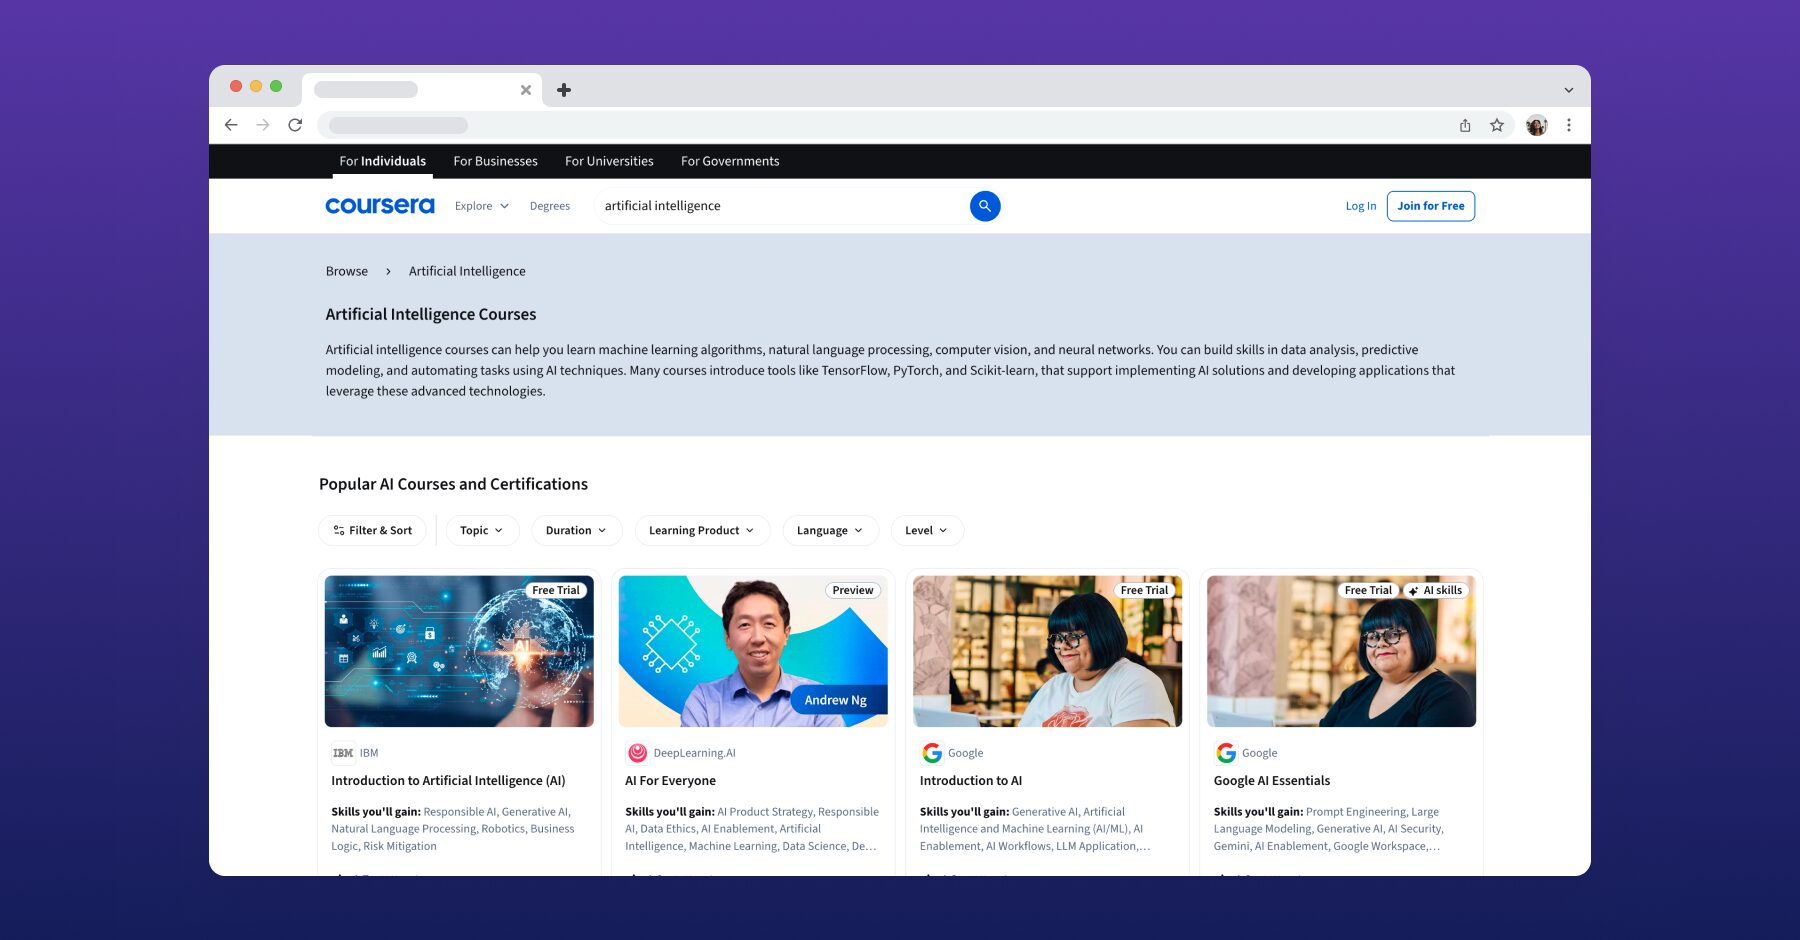Bookmark the page via the star icon
The width and height of the screenshot is (1800, 940).
[x=1497, y=125]
